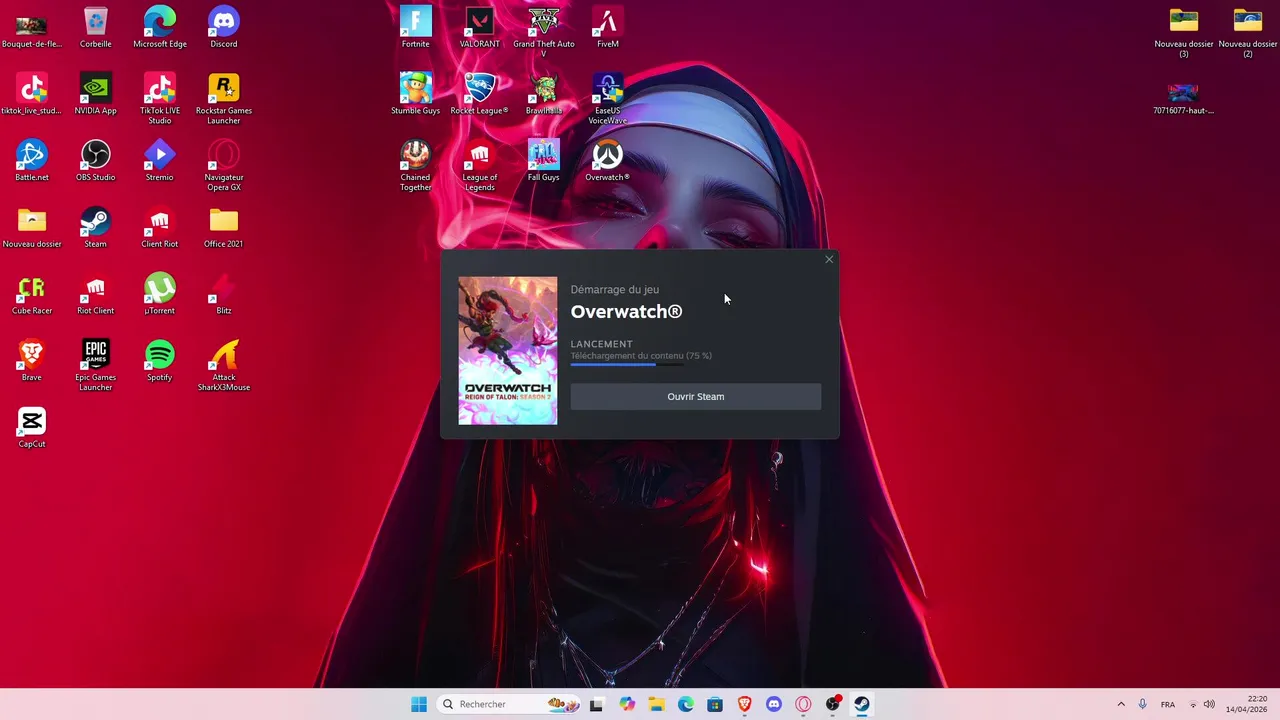Open the FRA language switcher
This screenshot has height=720, width=1280.
[x=1168, y=704]
